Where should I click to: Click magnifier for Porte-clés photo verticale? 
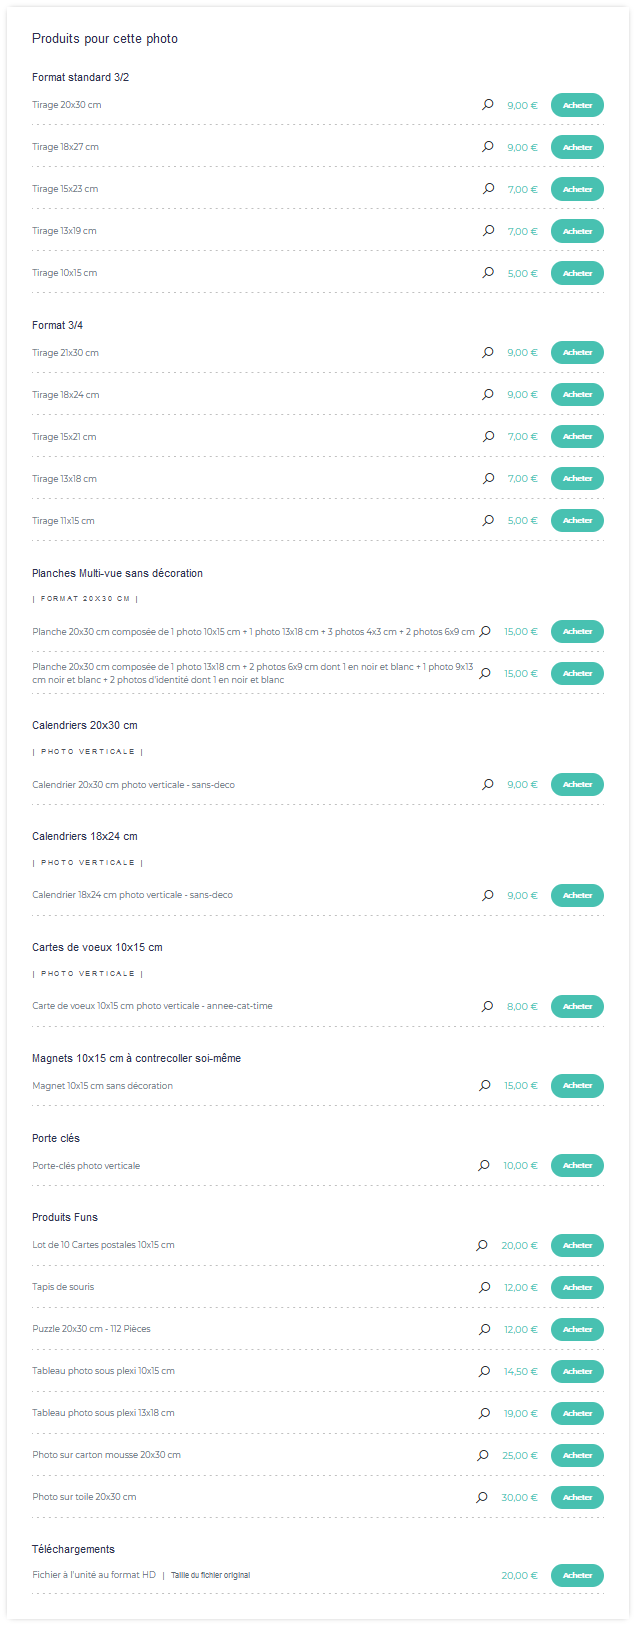[484, 1165]
